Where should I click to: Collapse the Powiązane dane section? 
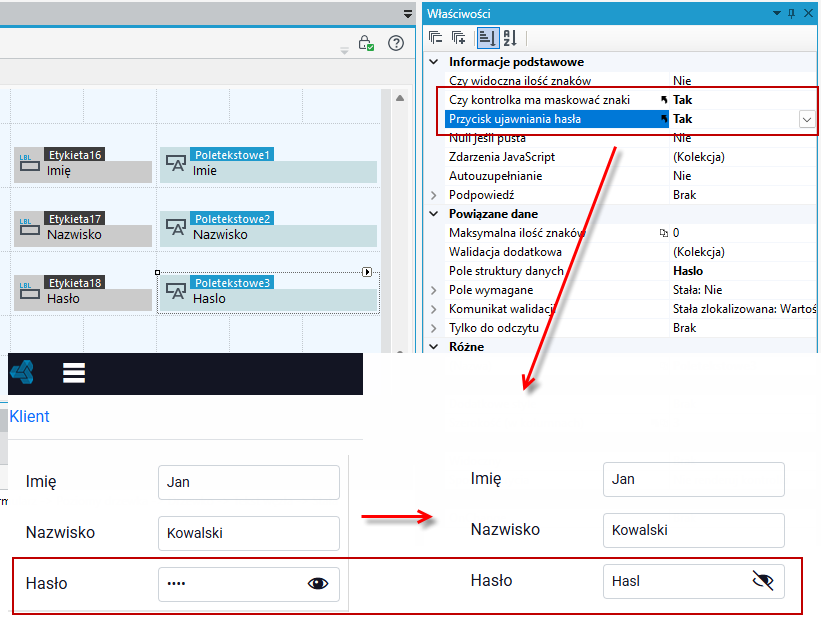click(434, 214)
